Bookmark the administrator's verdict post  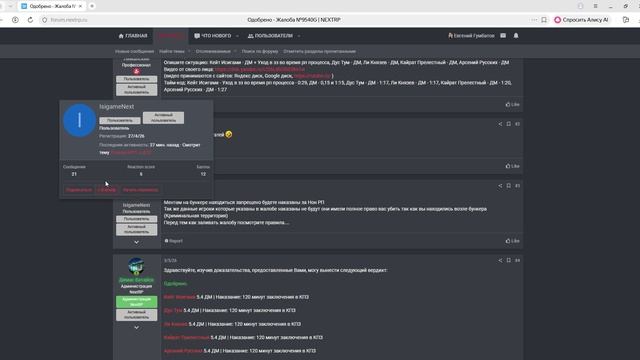point(509,260)
